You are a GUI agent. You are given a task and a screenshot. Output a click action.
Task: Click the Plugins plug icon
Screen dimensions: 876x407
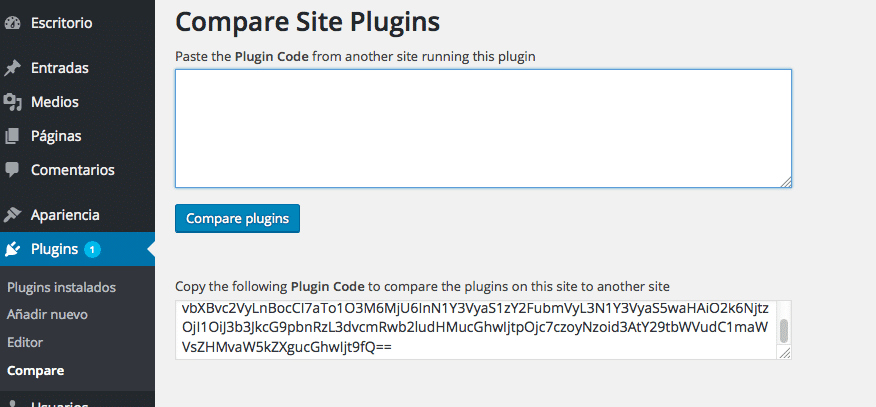(12, 249)
